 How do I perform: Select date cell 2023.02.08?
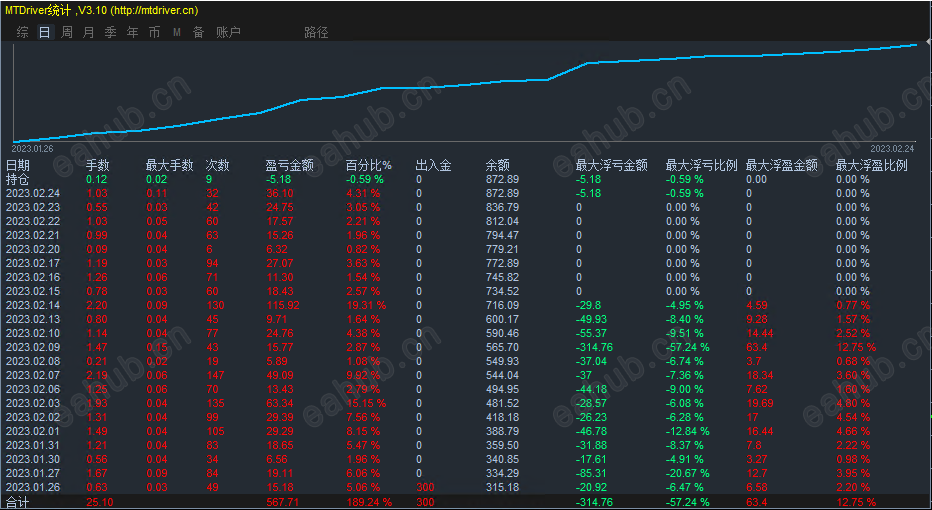[x=33, y=361]
